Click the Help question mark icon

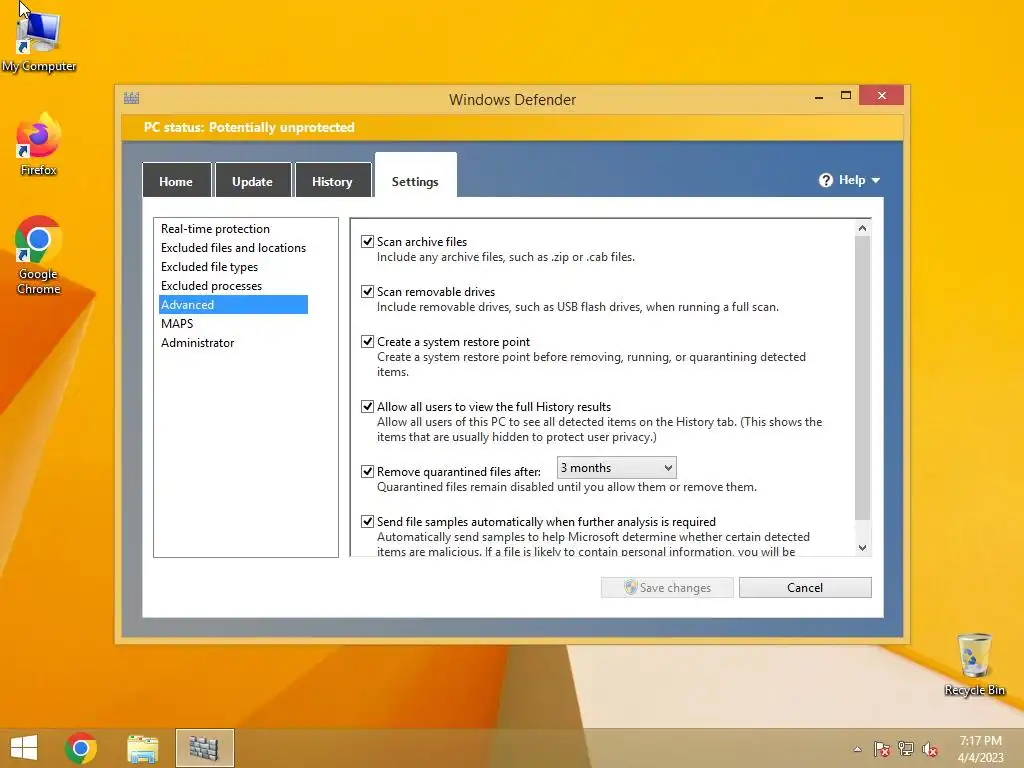(825, 180)
